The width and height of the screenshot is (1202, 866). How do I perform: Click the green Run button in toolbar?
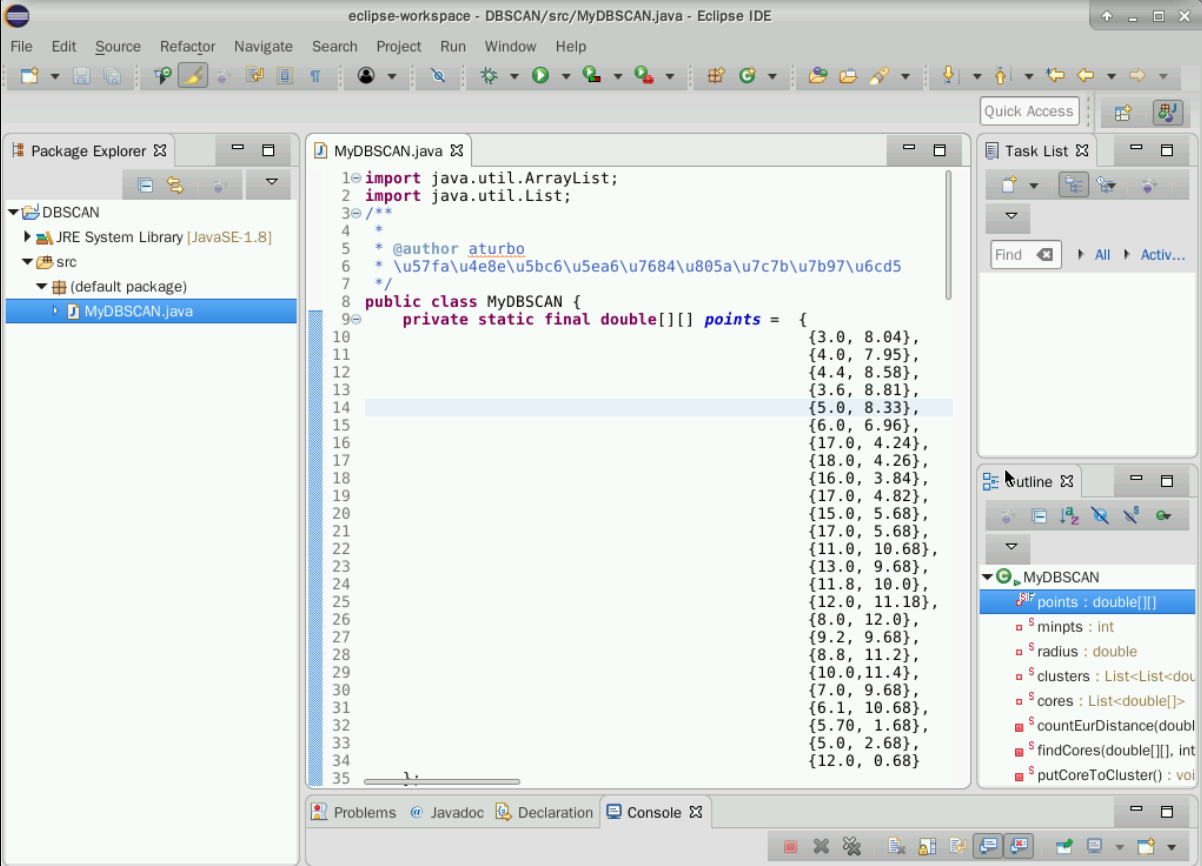click(540, 75)
